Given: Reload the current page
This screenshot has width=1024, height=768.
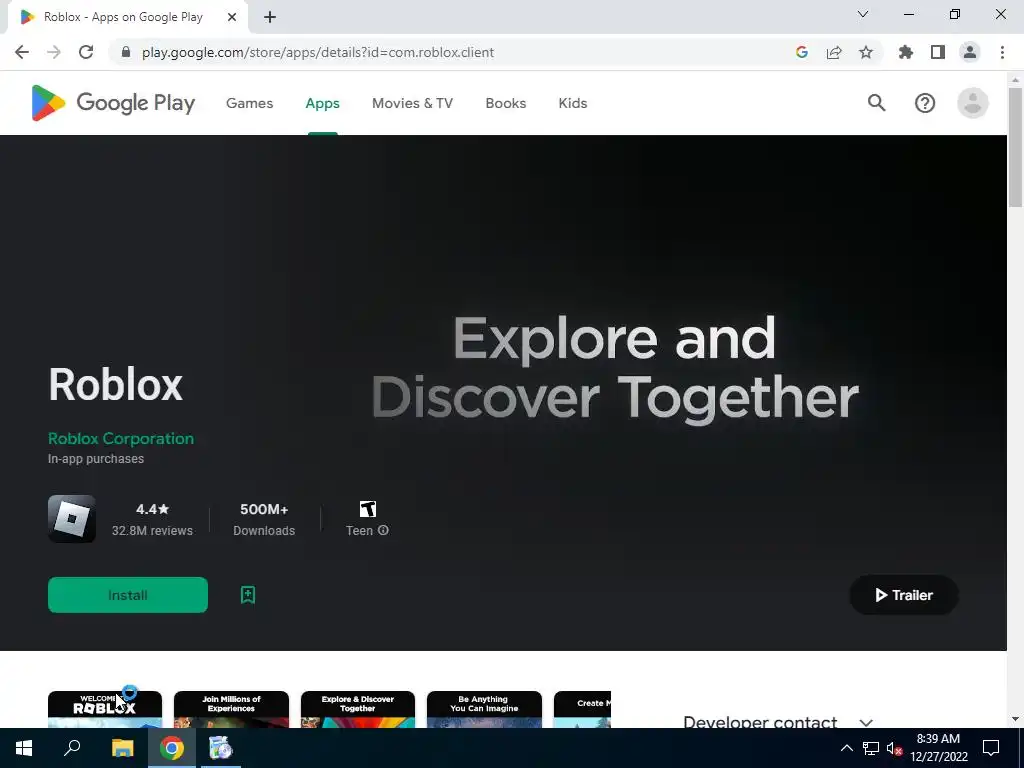Looking at the screenshot, I should (x=86, y=52).
